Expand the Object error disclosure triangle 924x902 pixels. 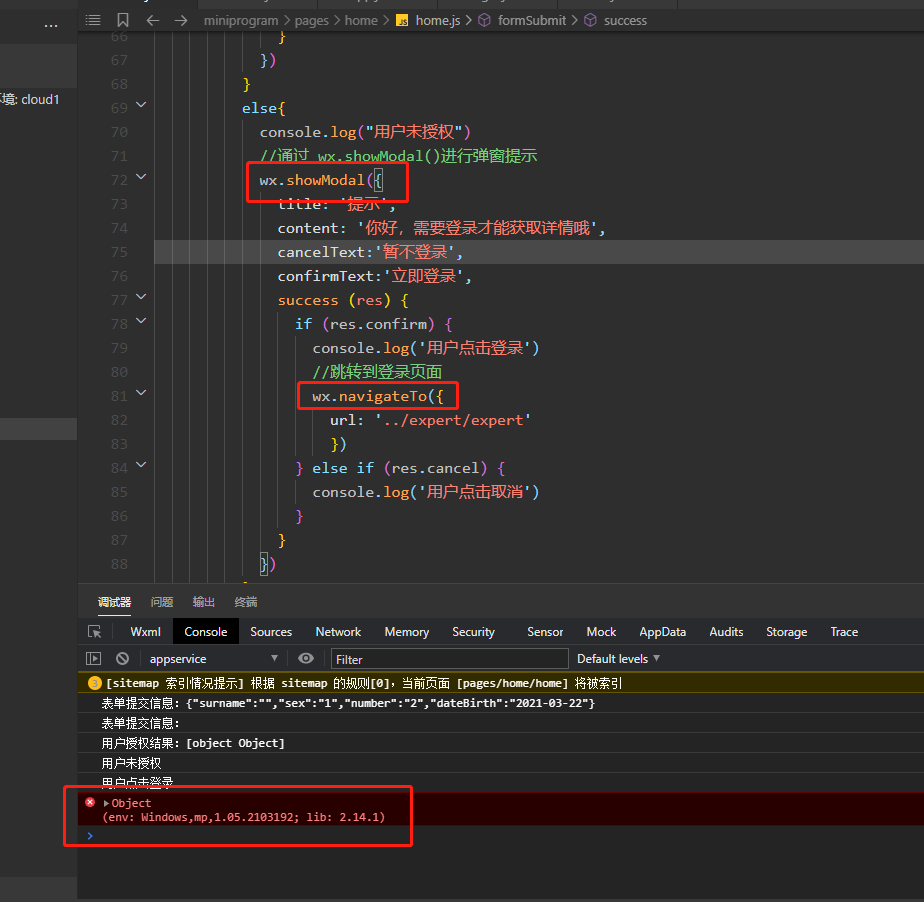pyautogui.click(x=106, y=803)
